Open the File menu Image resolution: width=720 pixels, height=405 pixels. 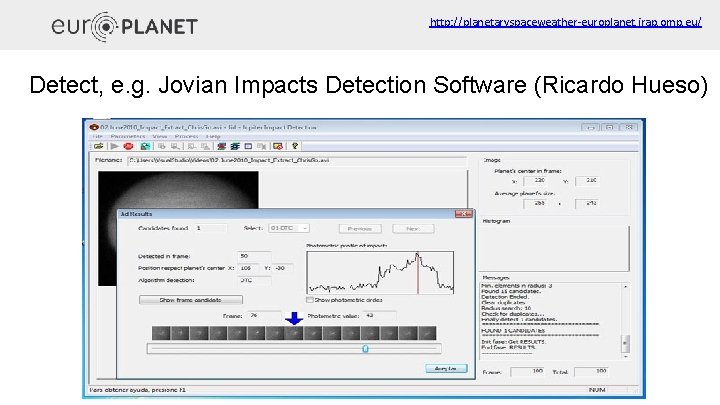pos(97,136)
